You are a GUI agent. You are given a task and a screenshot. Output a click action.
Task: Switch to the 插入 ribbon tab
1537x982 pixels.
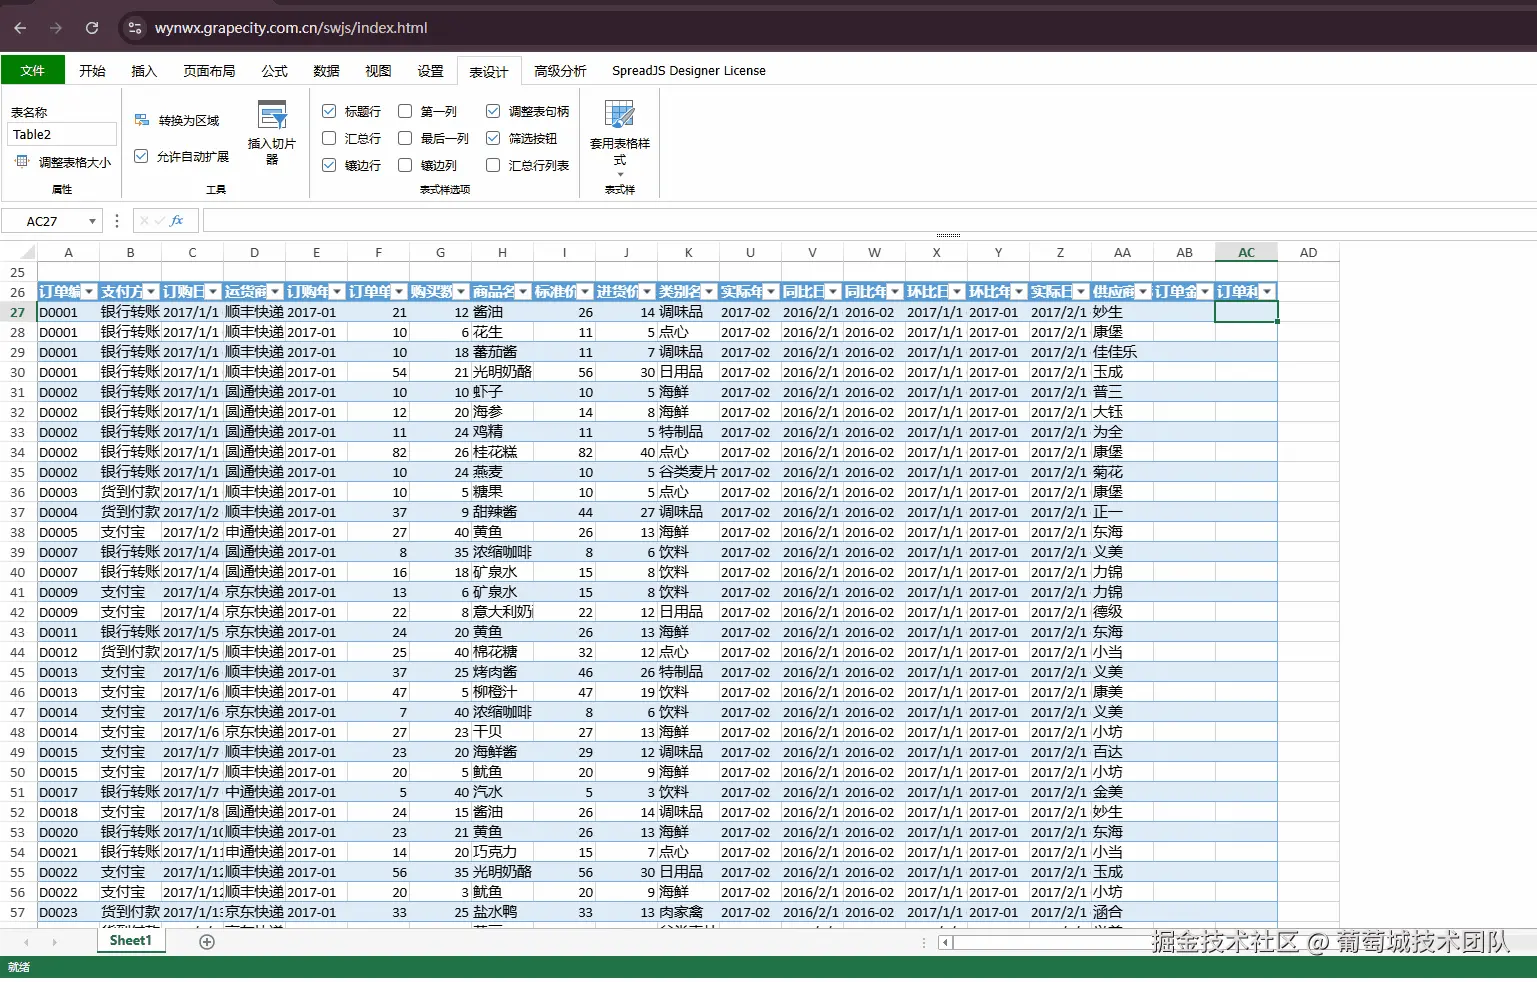(x=144, y=70)
